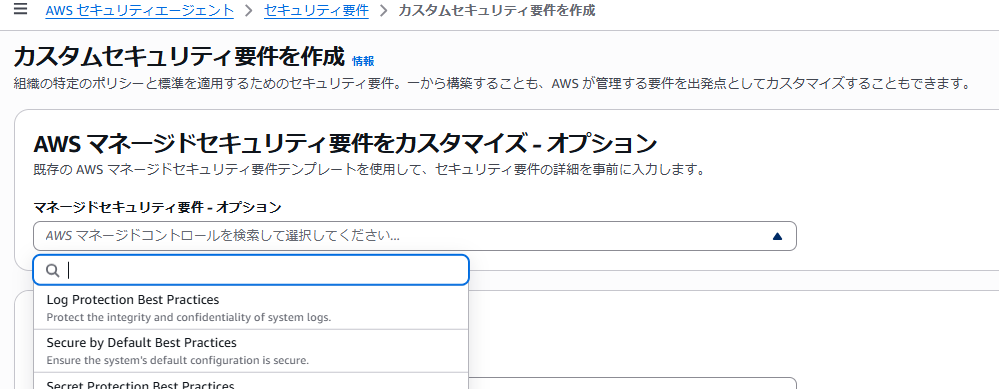Screen dimensions: 999x389
Task: Select Log Protection Best Practices option
Action: 251,308
